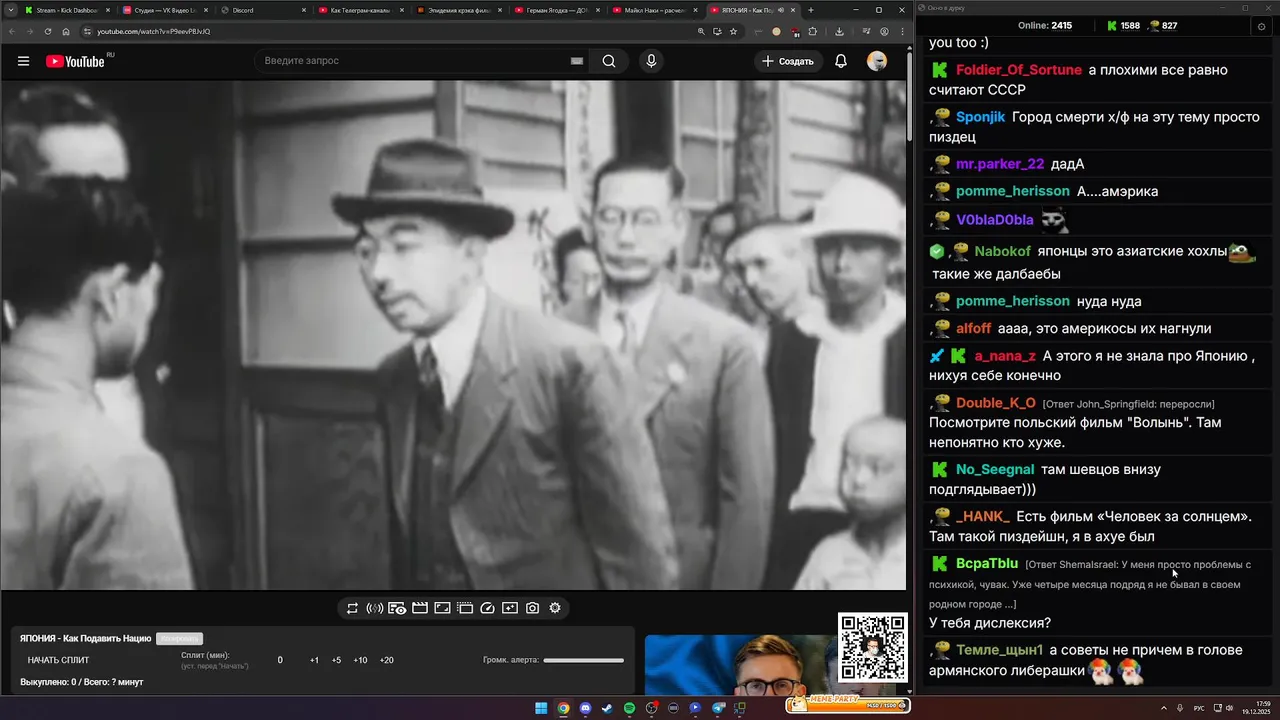Image resolution: width=1280 pixels, height=720 pixels.
Task: Add +10 minutes to split
Action: coord(360,660)
